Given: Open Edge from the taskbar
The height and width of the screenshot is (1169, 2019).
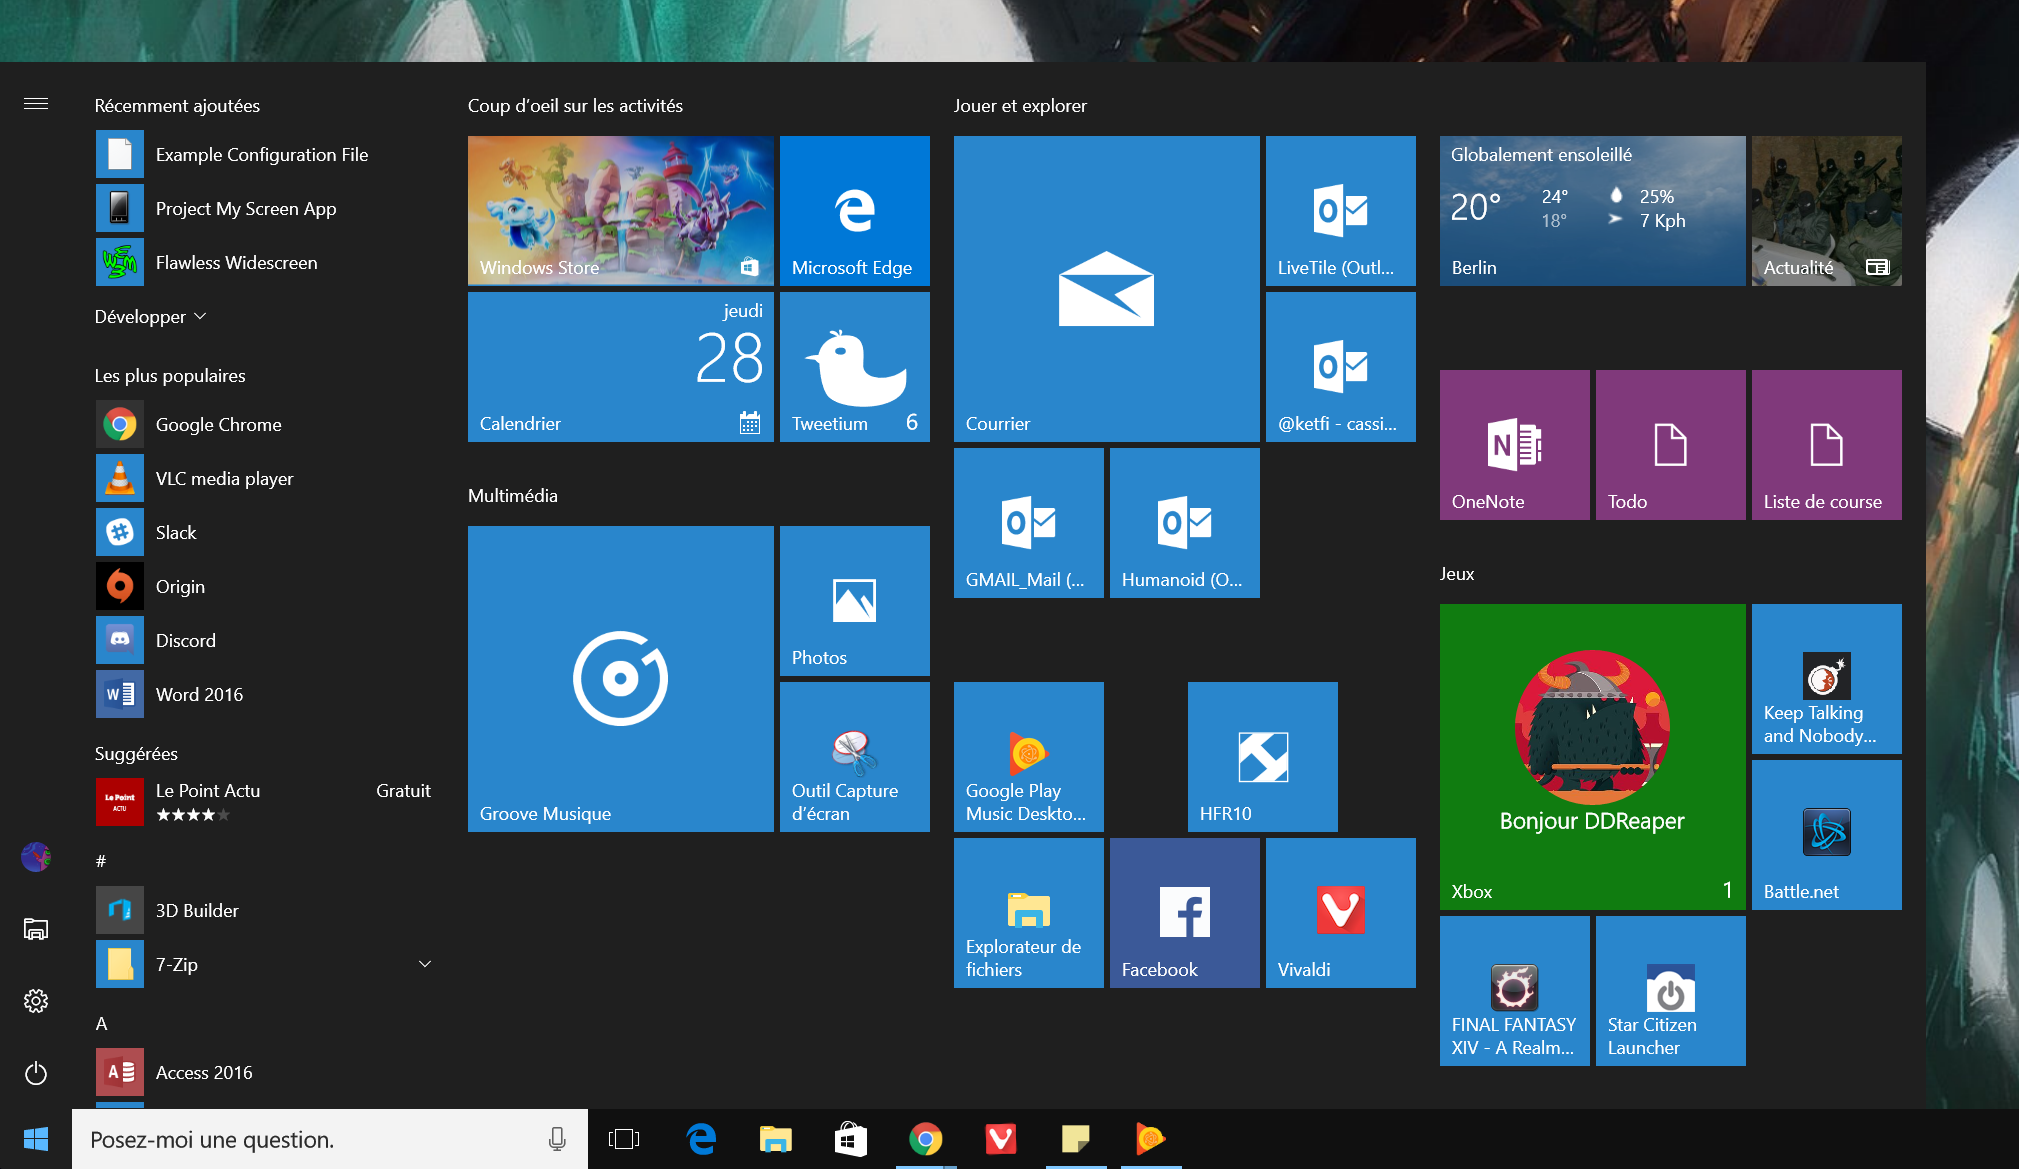Looking at the screenshot, I should pyautogui.click(x=701, y=1139).
